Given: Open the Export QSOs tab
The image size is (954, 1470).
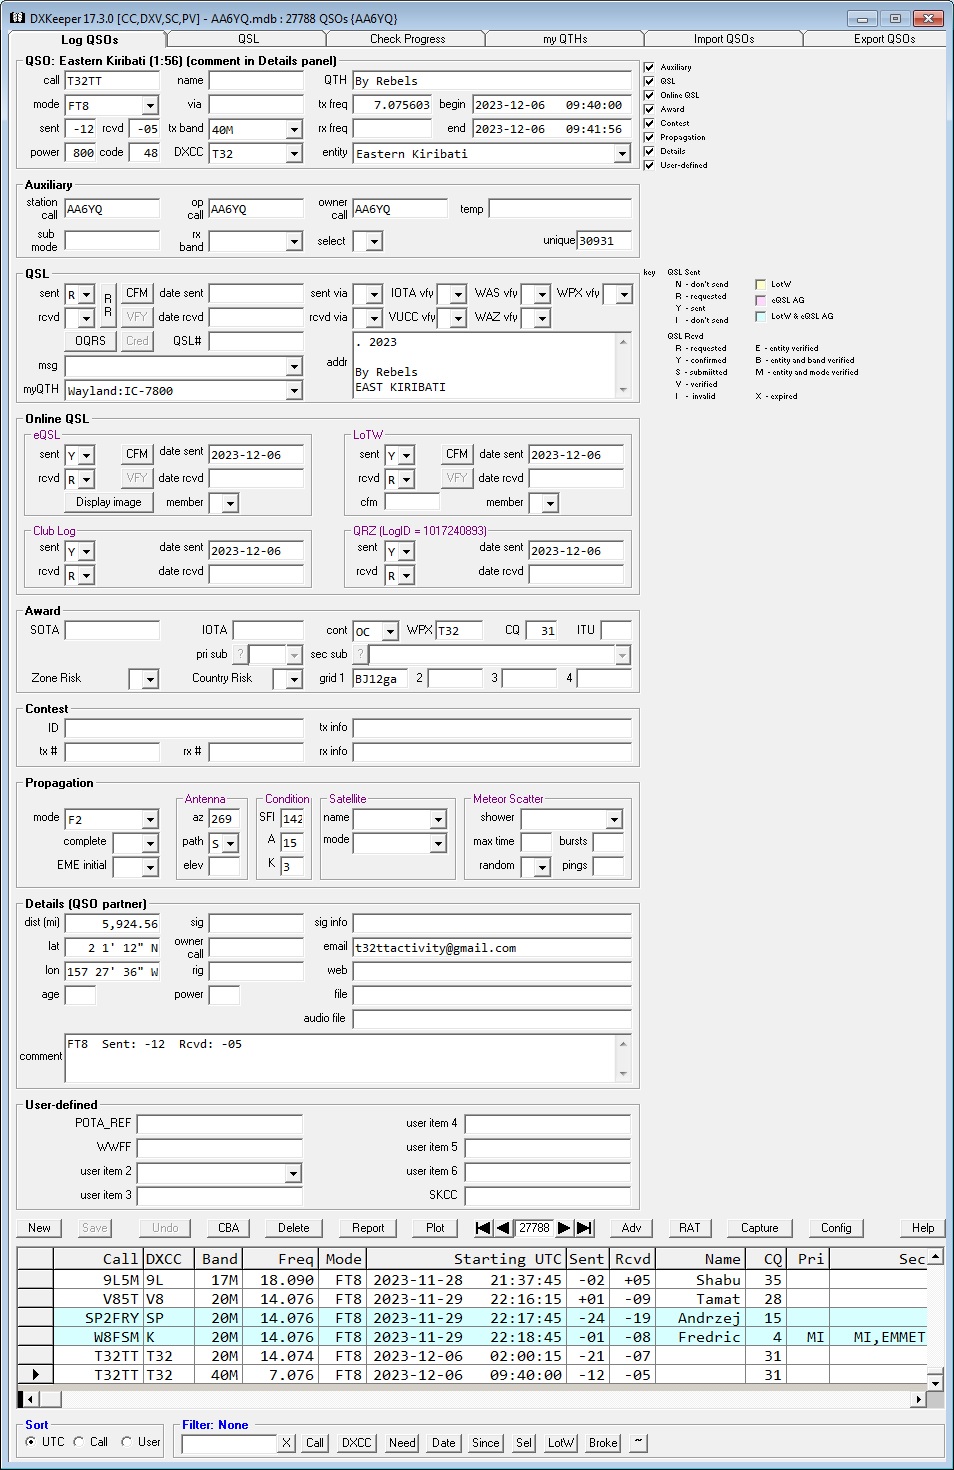Looking at the screenshot, I should (x=884, y=39).
